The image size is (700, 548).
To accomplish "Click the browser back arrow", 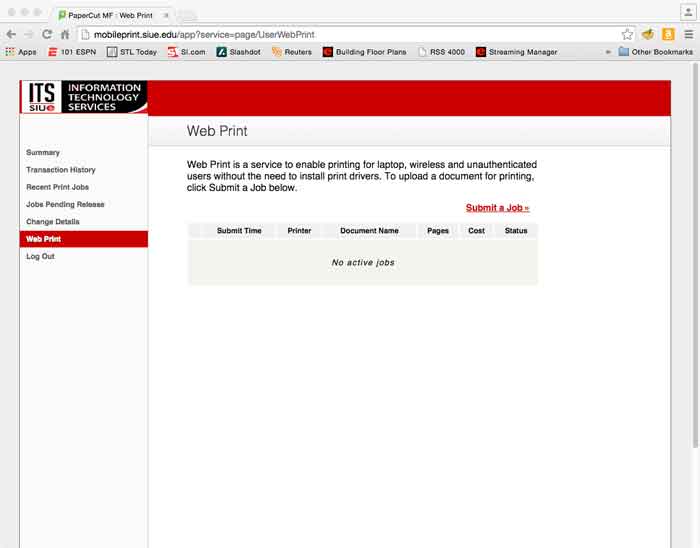I will (x=11, y=34).
